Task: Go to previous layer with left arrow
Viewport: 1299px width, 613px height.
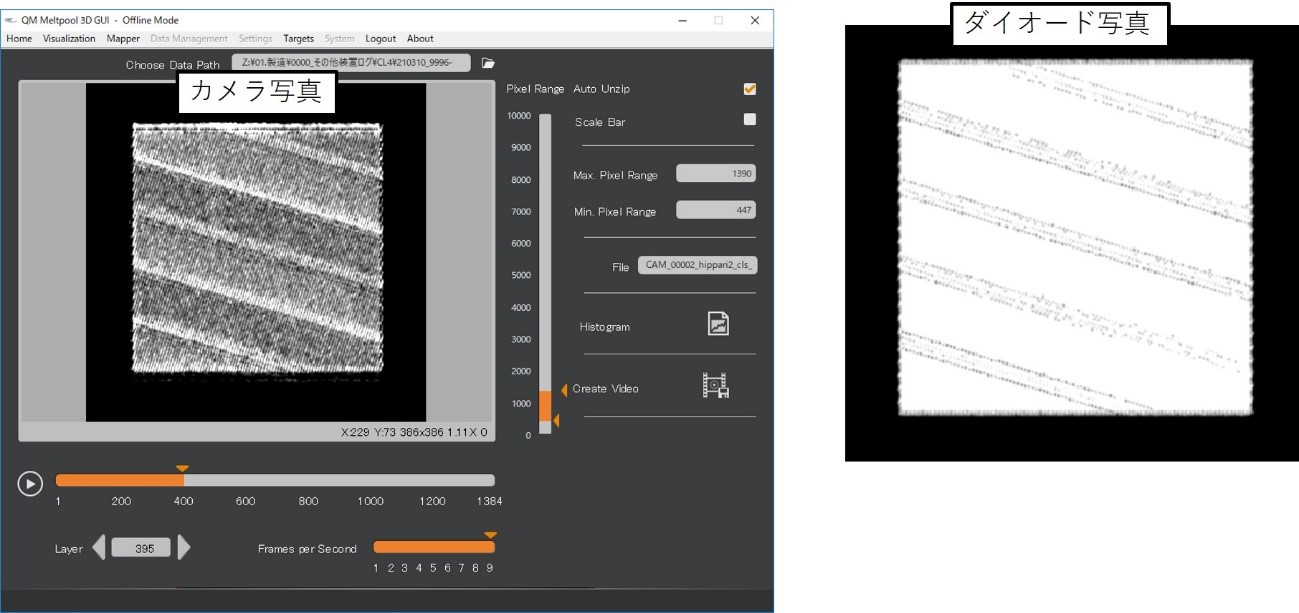Action: coord(98,547)
